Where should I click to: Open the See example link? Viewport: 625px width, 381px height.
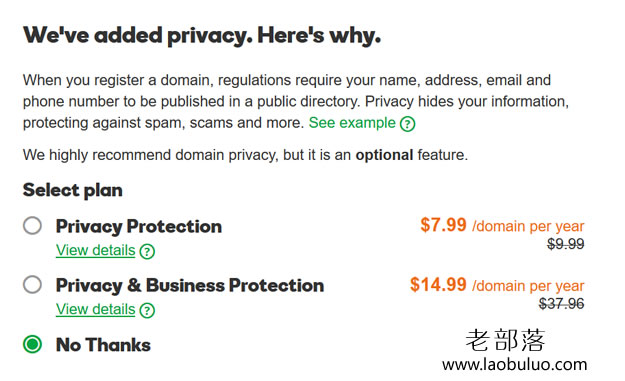[352, 123]
